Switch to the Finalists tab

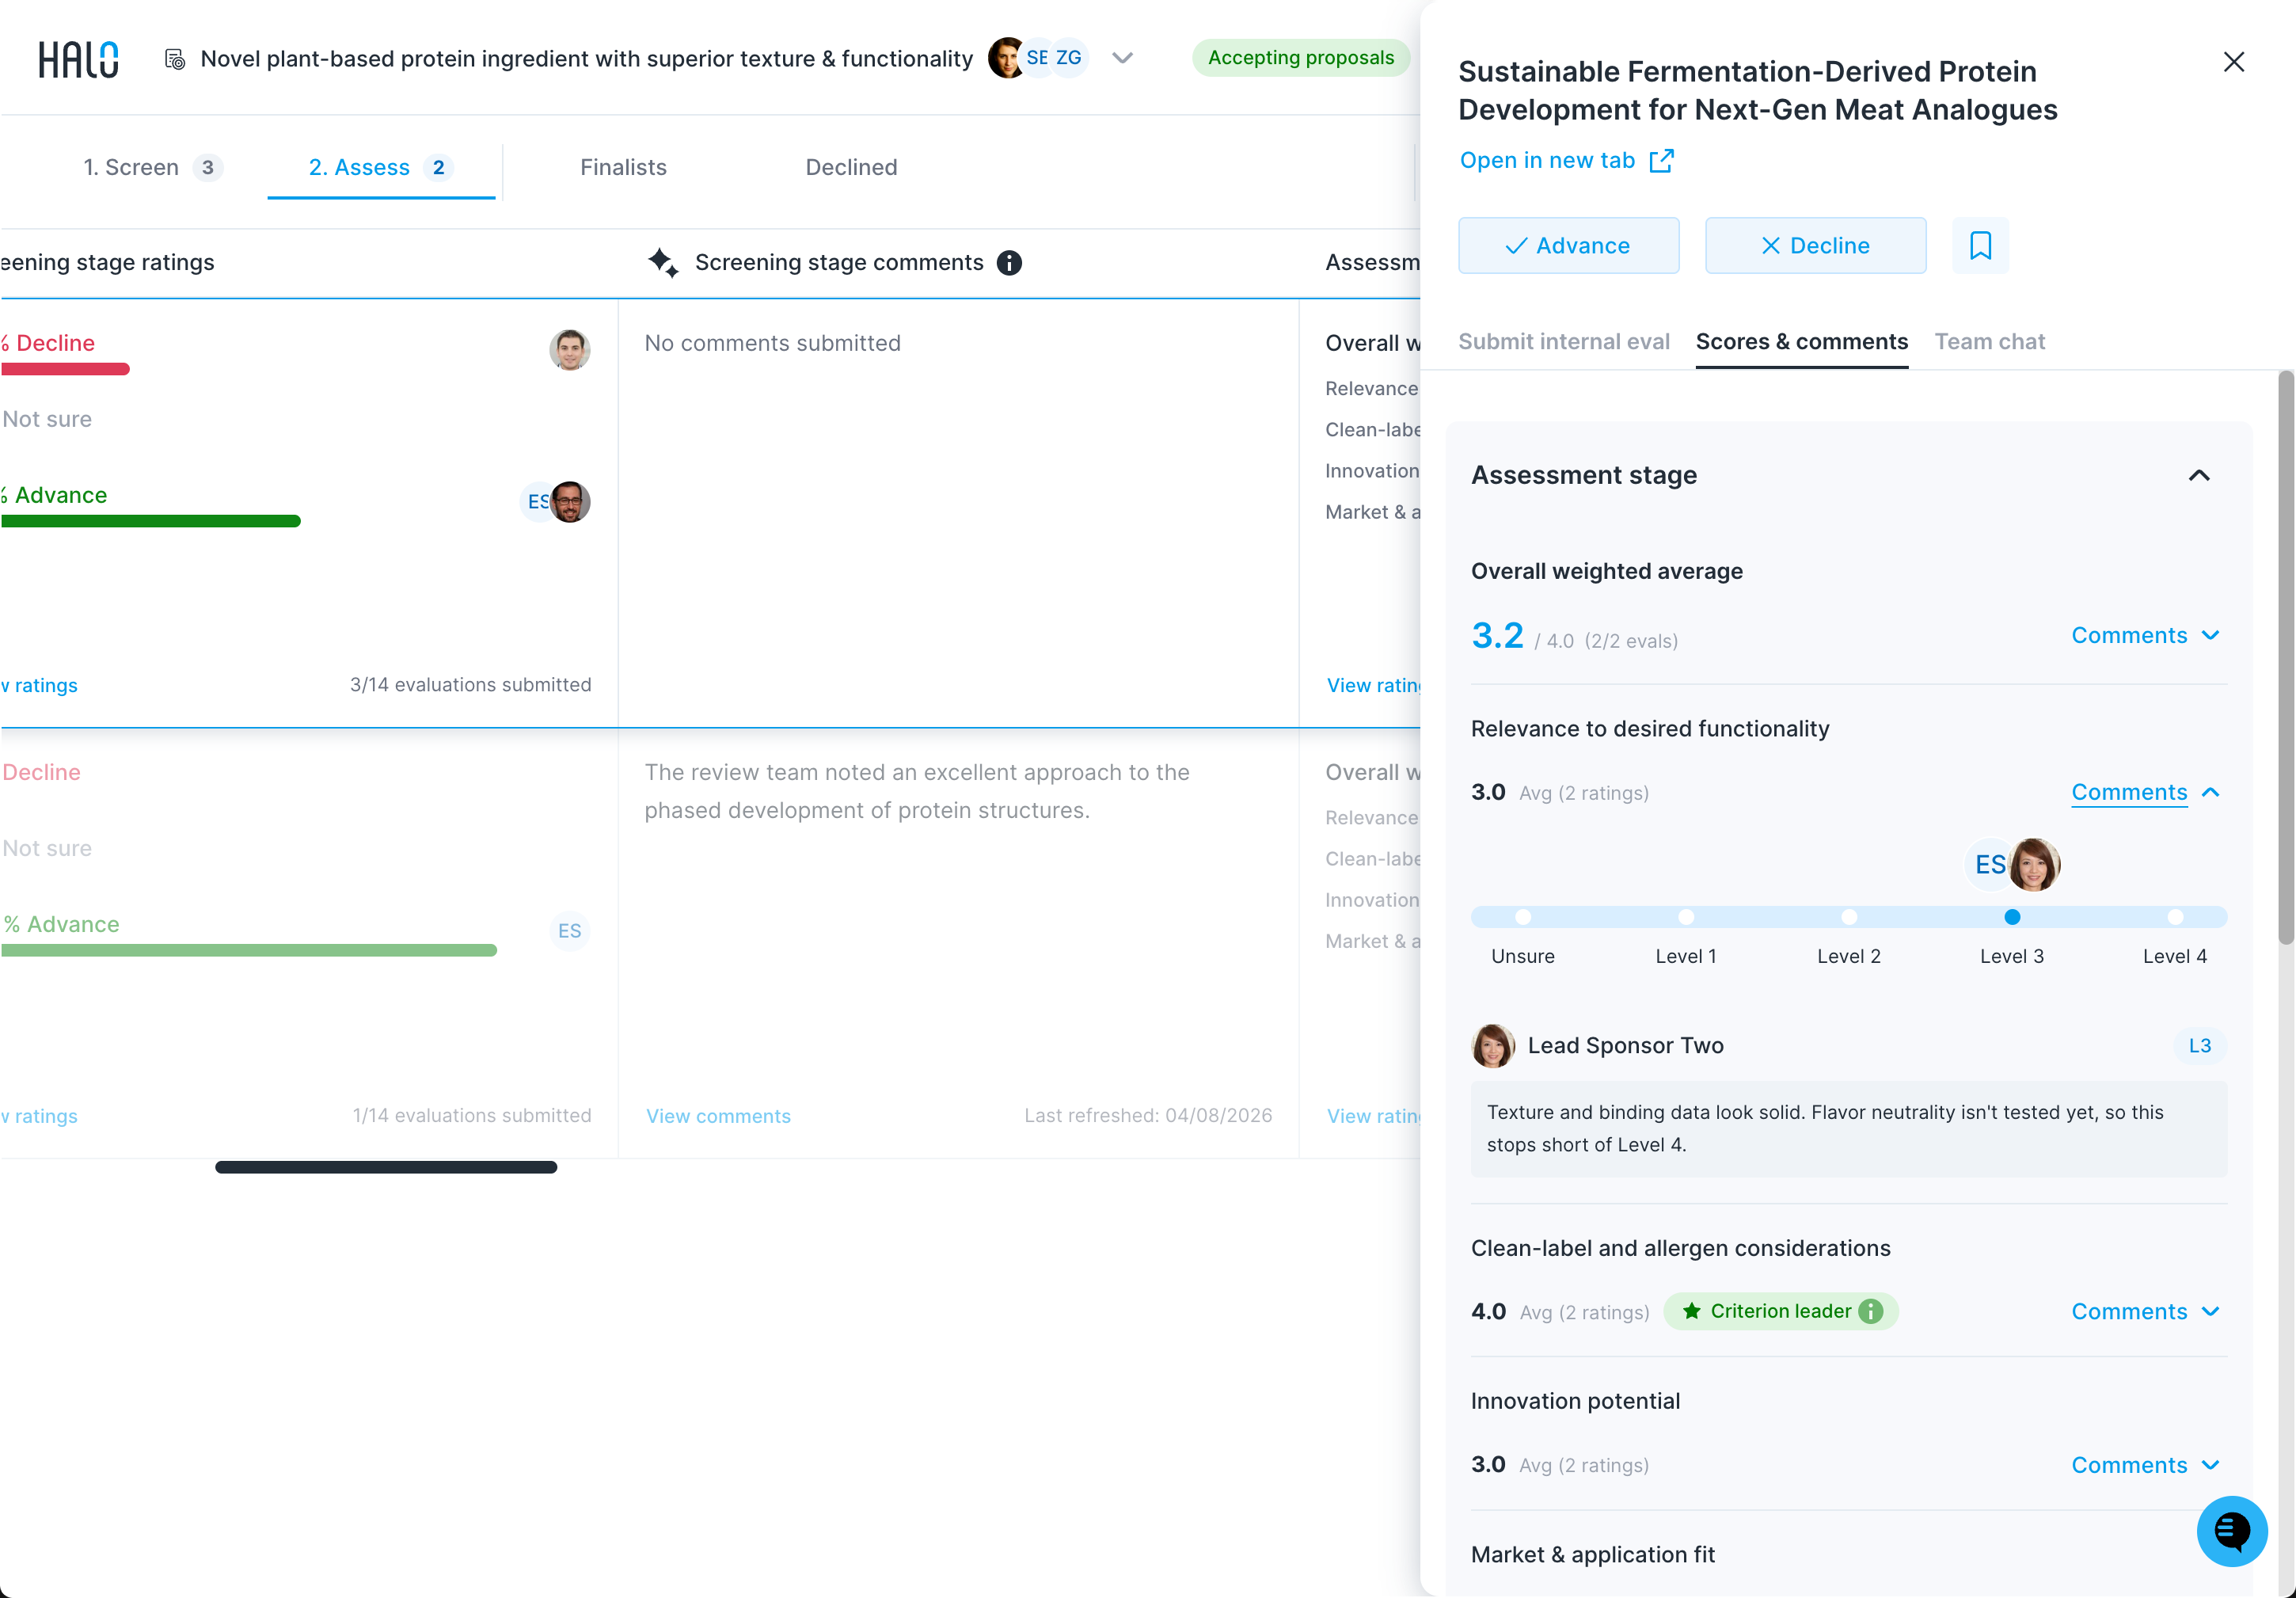tap(623, 167)
